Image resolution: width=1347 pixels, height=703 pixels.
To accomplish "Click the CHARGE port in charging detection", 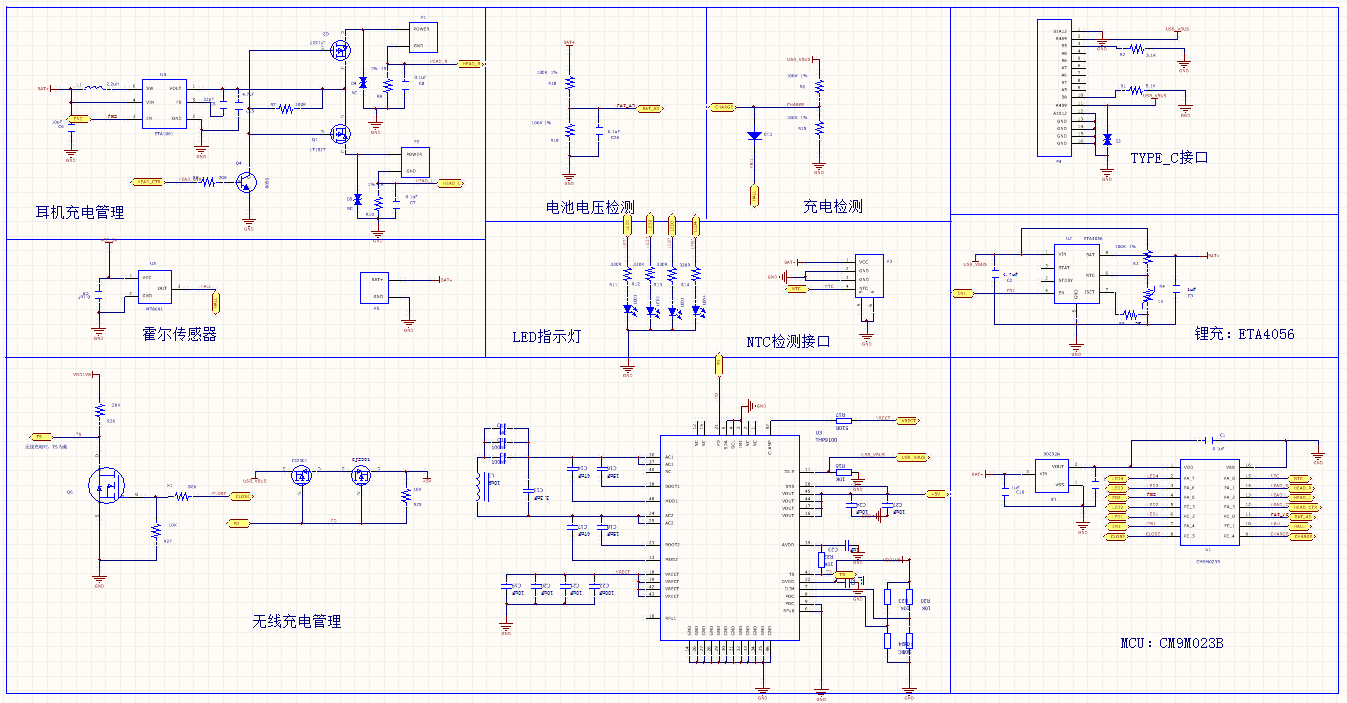I will click(x=722, y=106).
